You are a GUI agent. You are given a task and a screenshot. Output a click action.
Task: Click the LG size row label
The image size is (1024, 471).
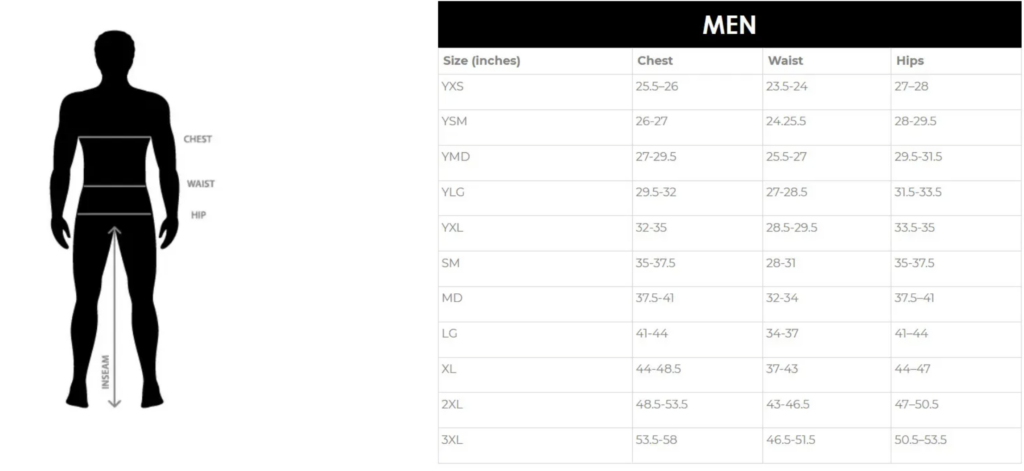click(x=449, y=333)
